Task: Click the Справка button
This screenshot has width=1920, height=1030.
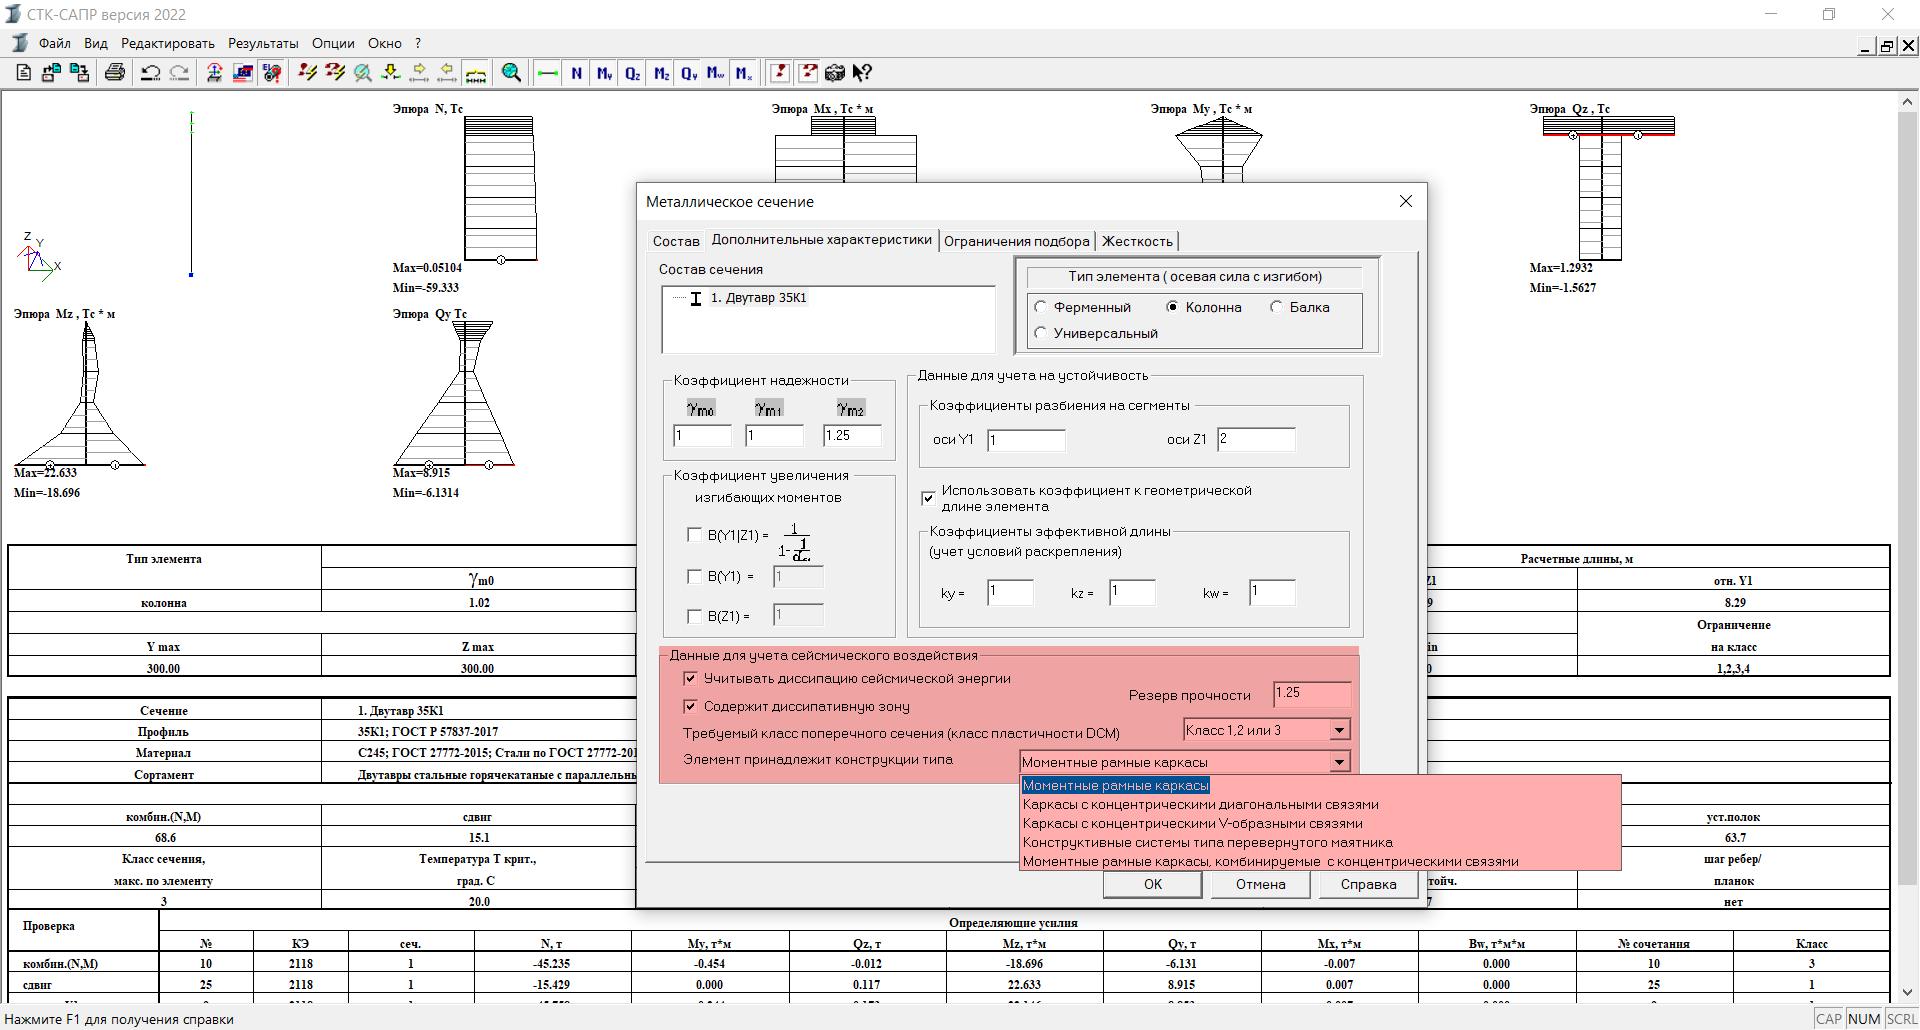Action: coord(1367,885)
